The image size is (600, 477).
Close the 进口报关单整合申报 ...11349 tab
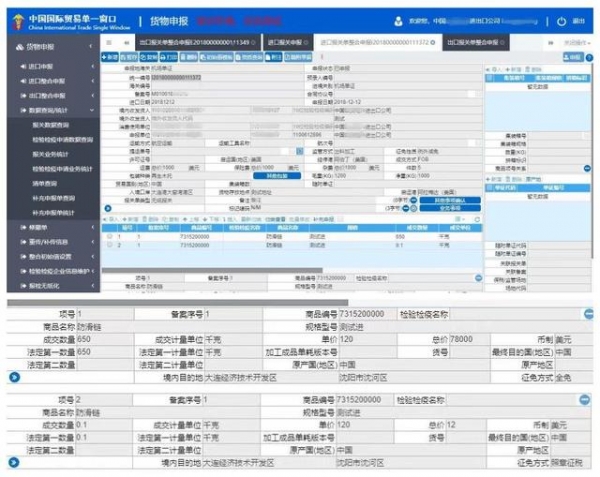click(x=260, y=43)
